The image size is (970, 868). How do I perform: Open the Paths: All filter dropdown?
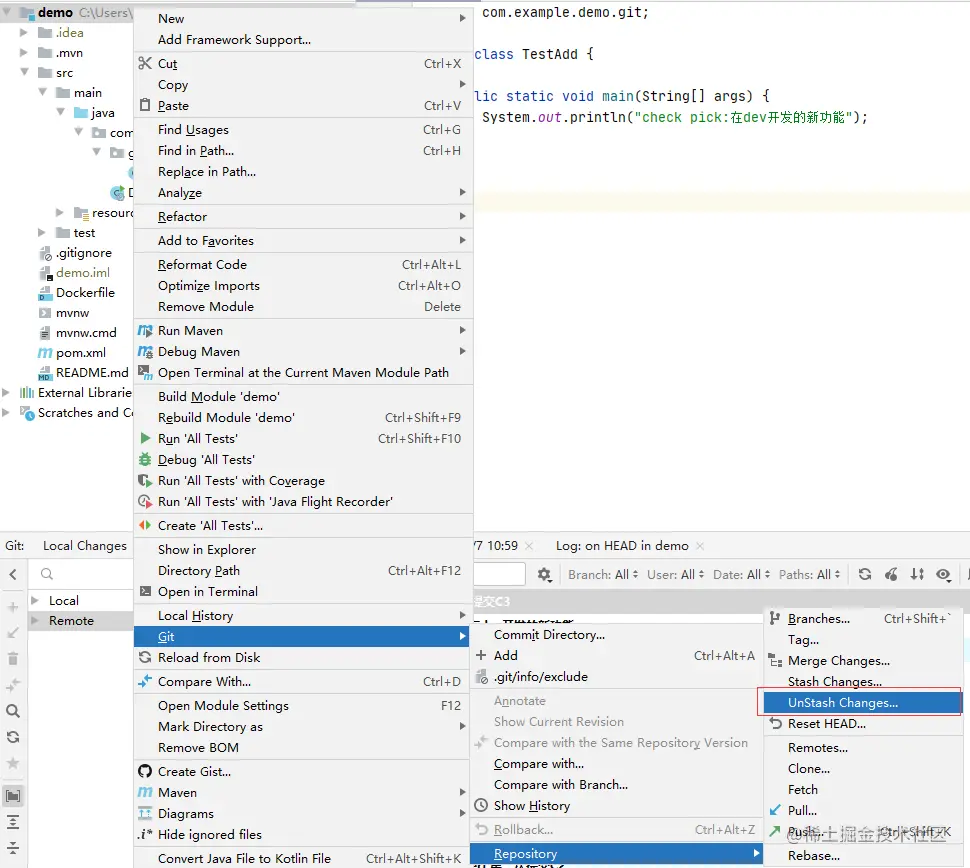tap(809, 574)
